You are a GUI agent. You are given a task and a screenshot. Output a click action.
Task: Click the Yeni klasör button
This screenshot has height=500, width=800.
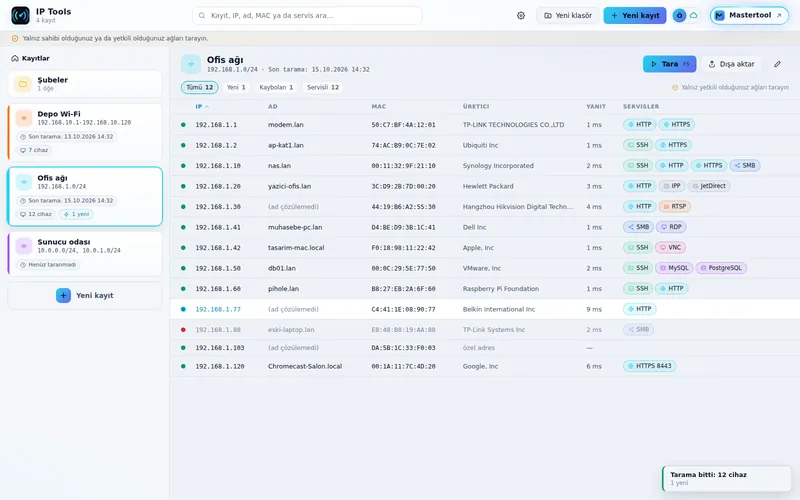pyautogui.click(x=568, y=15)
